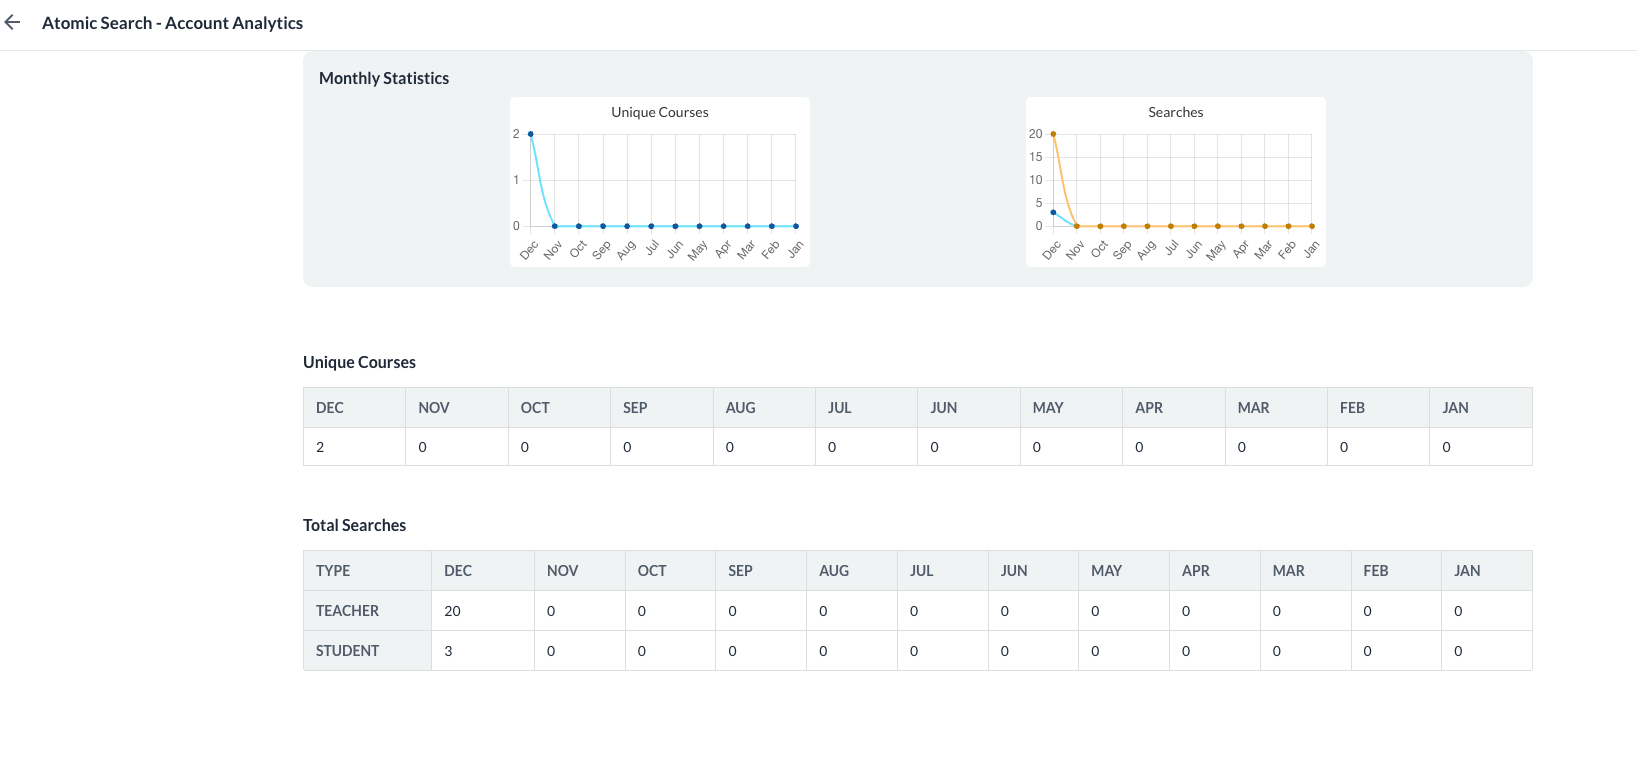Click the JUN column header in Total Searches table
Image resolution: width=1637 pixels, height=769 pixels.
click(x=1014, y=571)
